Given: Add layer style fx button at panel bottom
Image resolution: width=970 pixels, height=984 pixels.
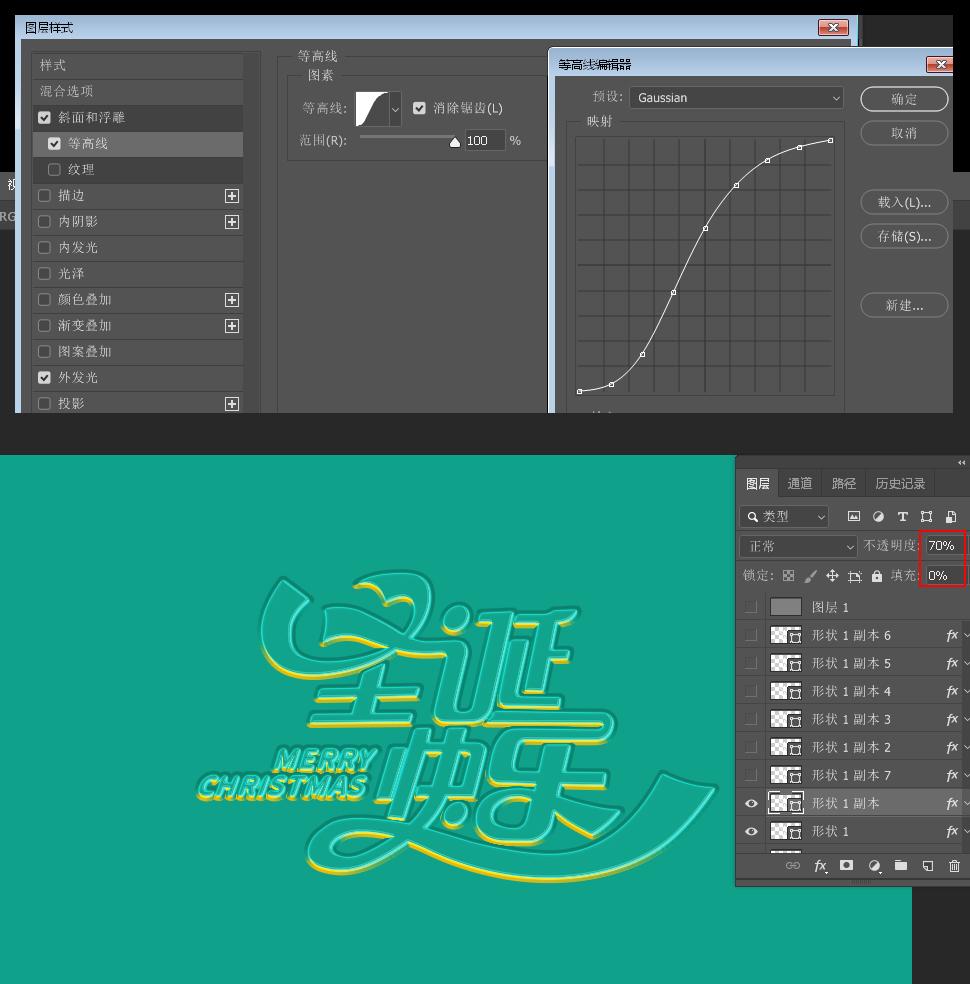Looking at the screenshot, I should 820,866.
